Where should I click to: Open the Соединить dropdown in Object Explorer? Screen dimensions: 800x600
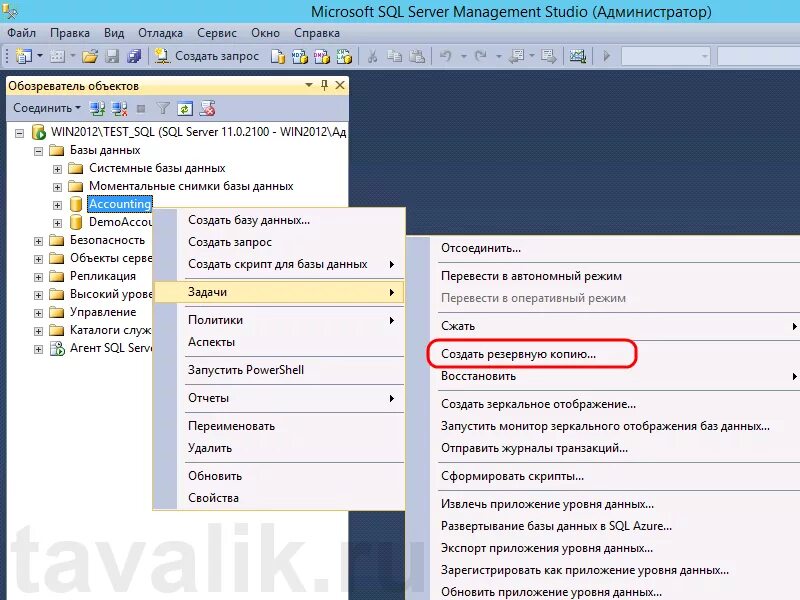[47, 108]
